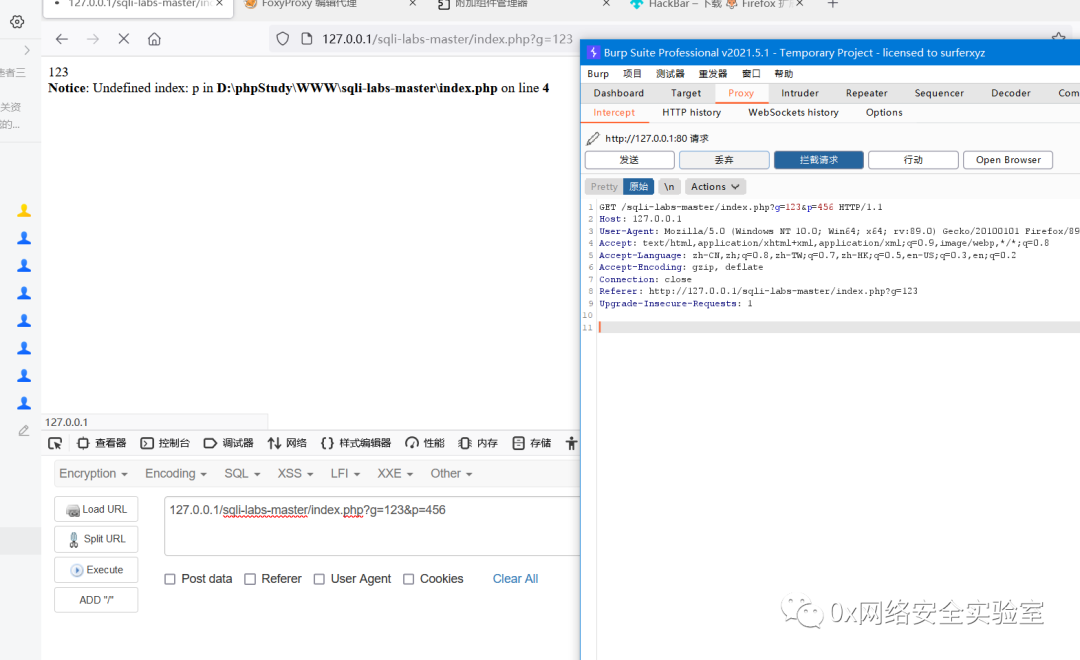Tick the Referer checkbox
1080x660 pixels.
[x=250, y=579]
